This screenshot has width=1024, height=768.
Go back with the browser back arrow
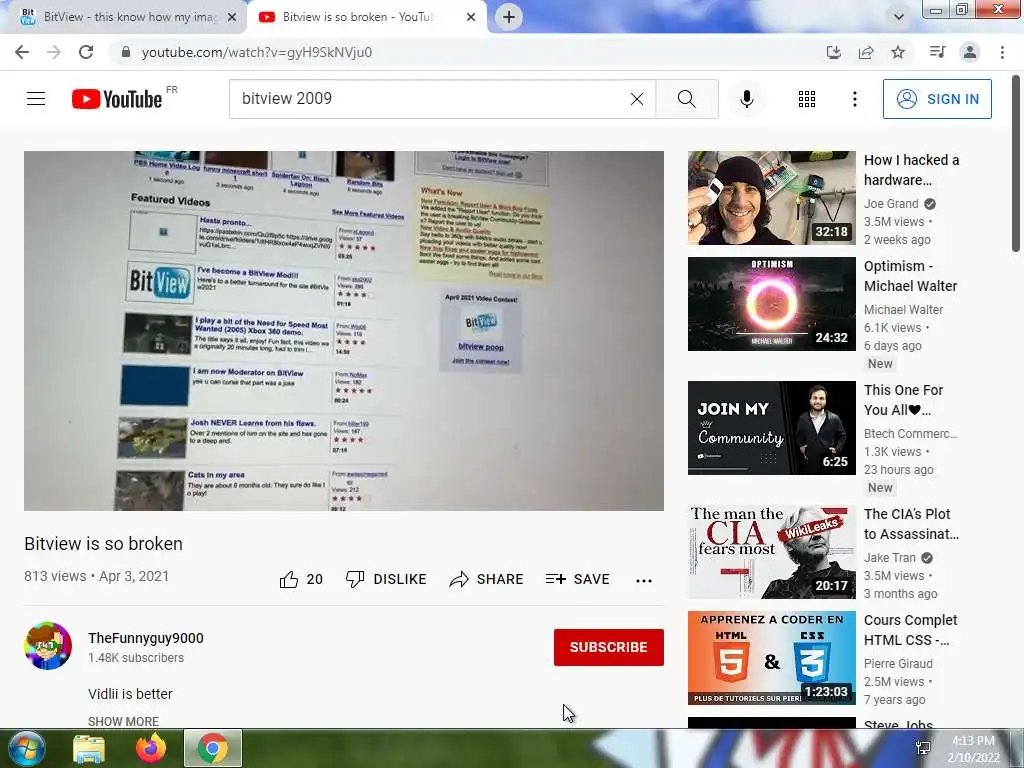tap(22, 52)
